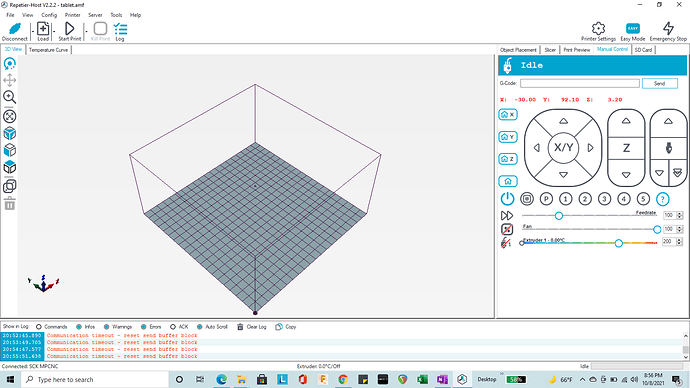The height and width of the screenshot is (388, 690).
Task: Open the Slicer tab
Action: [550, 50]
